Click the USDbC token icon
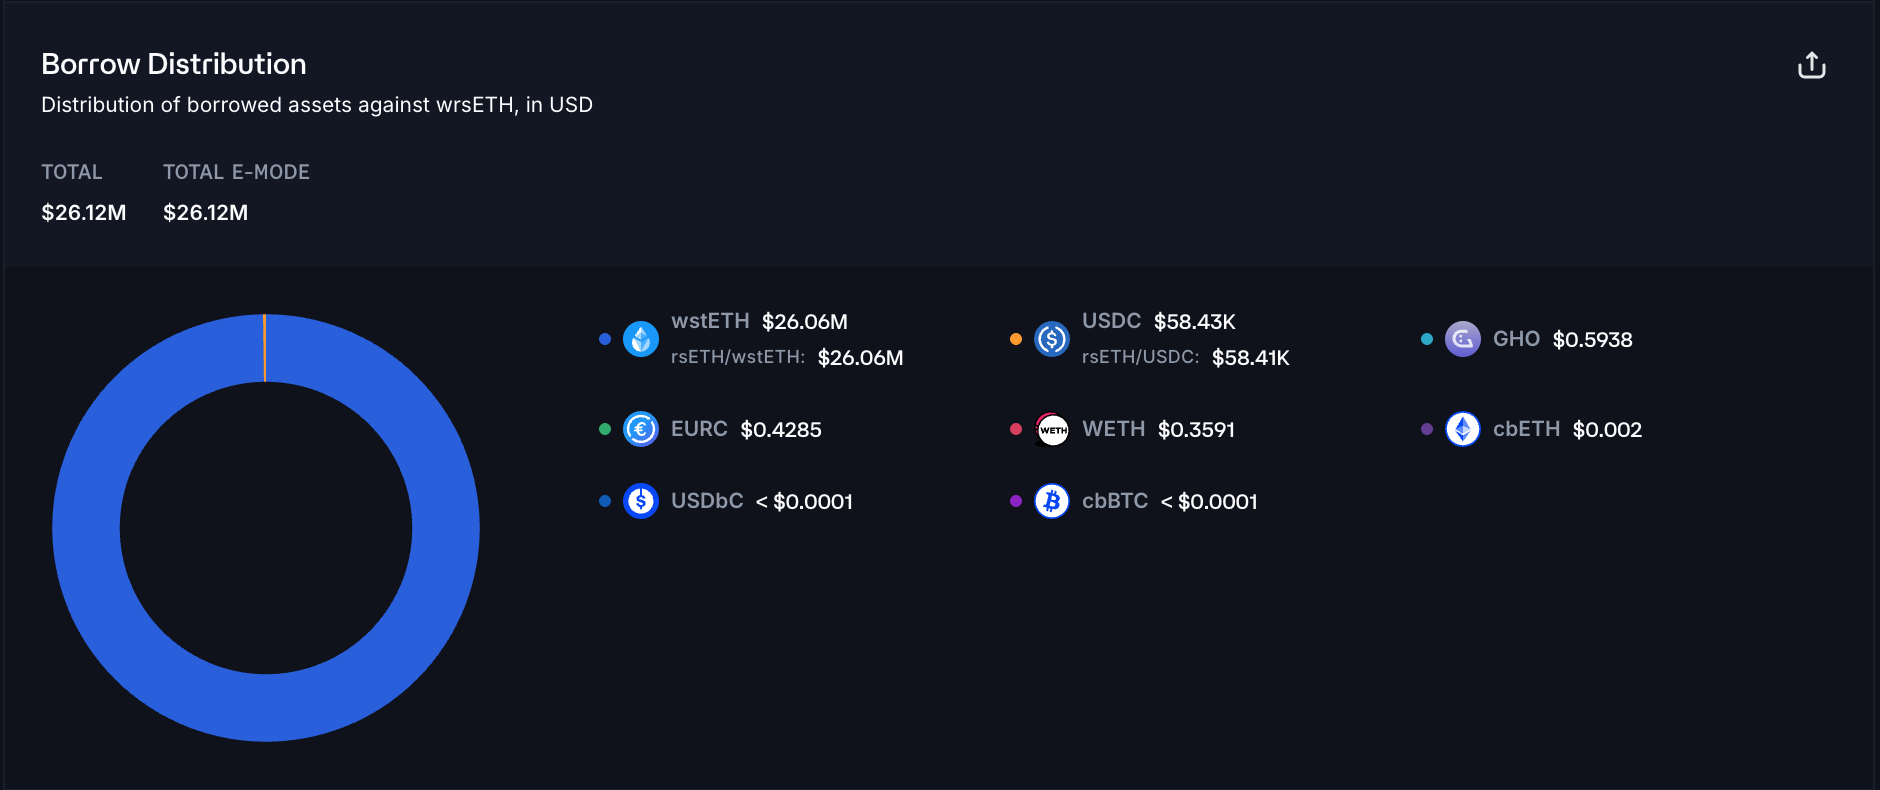The width and height of the screenshot is (1880, 790). click(641, 501)
